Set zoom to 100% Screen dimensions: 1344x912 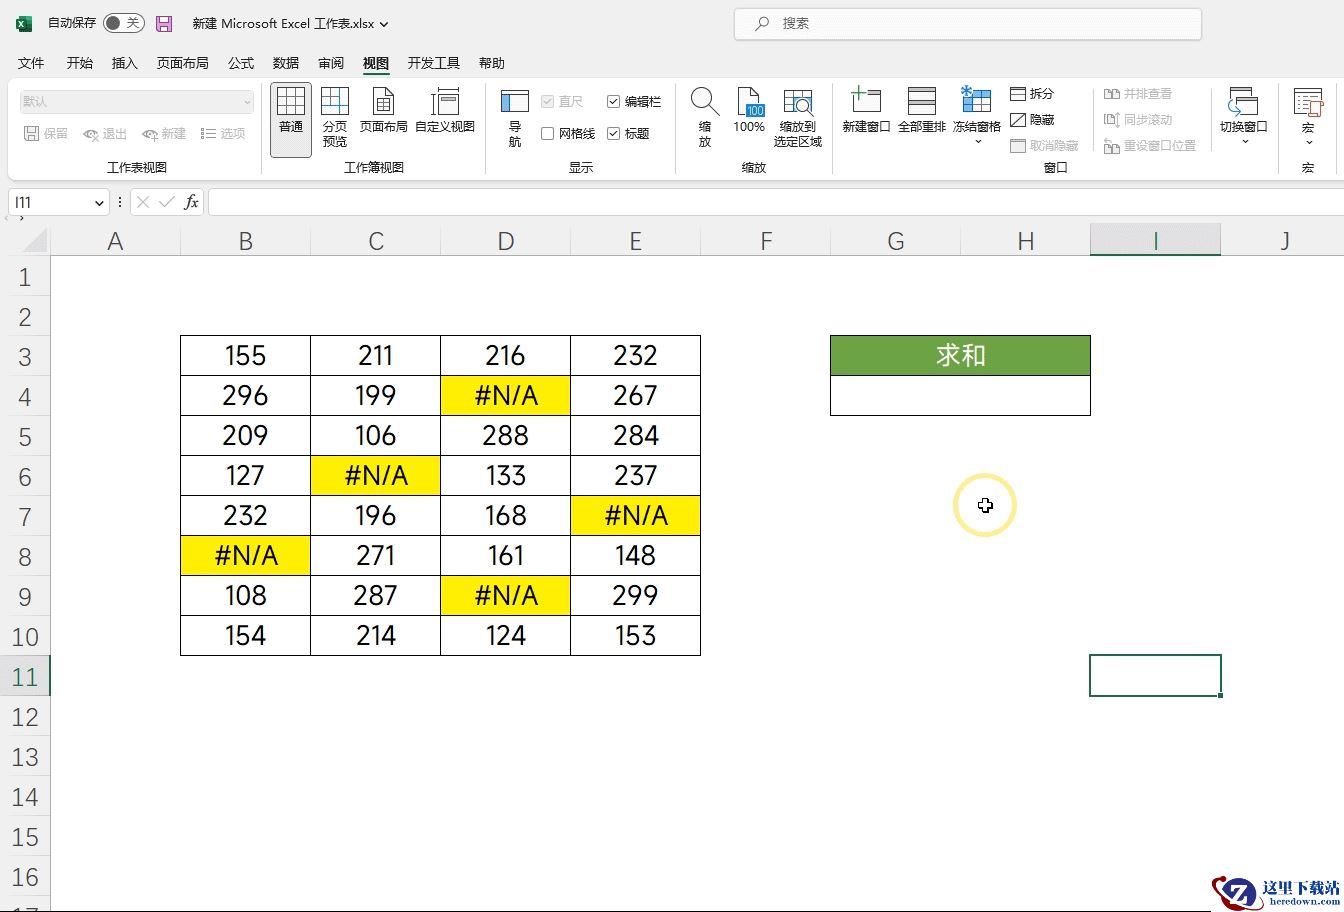[749, 111]
